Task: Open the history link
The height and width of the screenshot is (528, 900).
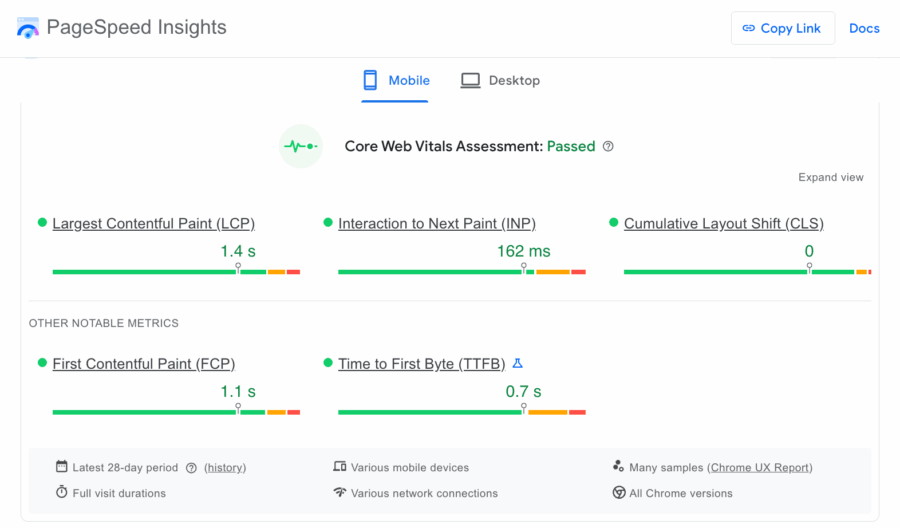Action: pyautogui.click(x=225, y=468)
